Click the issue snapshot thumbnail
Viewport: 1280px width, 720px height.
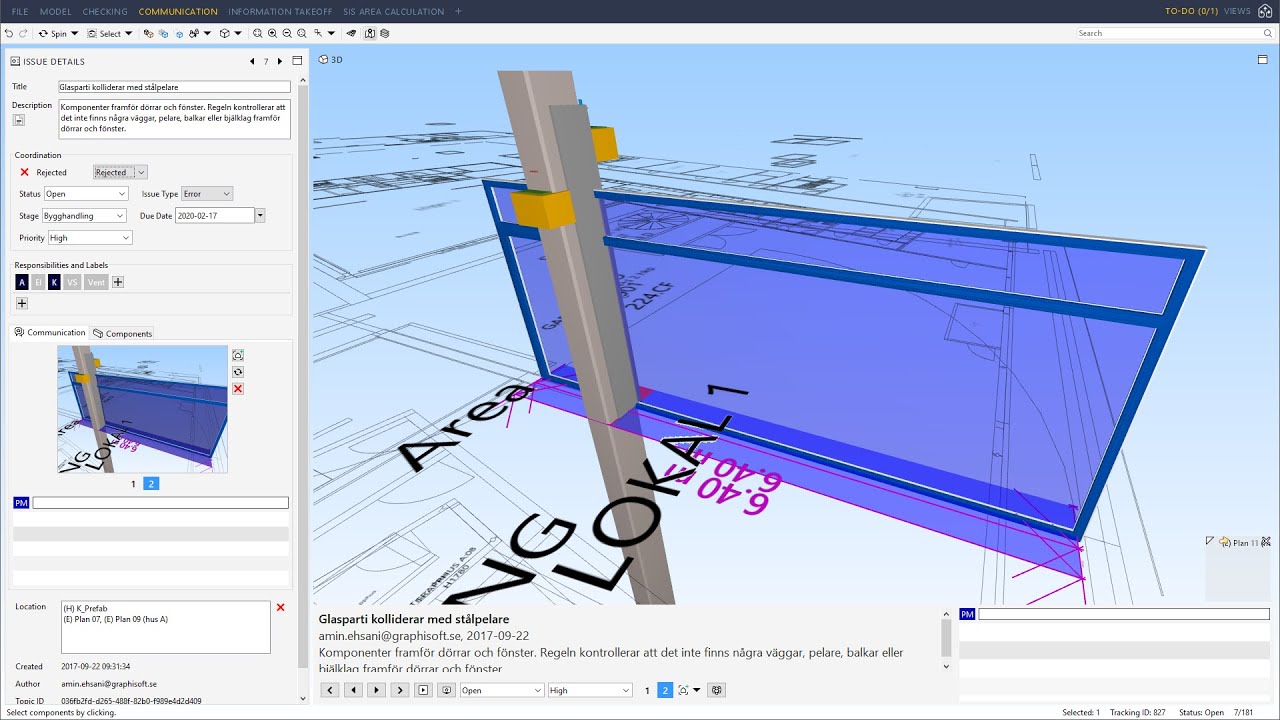pos(142,409)
